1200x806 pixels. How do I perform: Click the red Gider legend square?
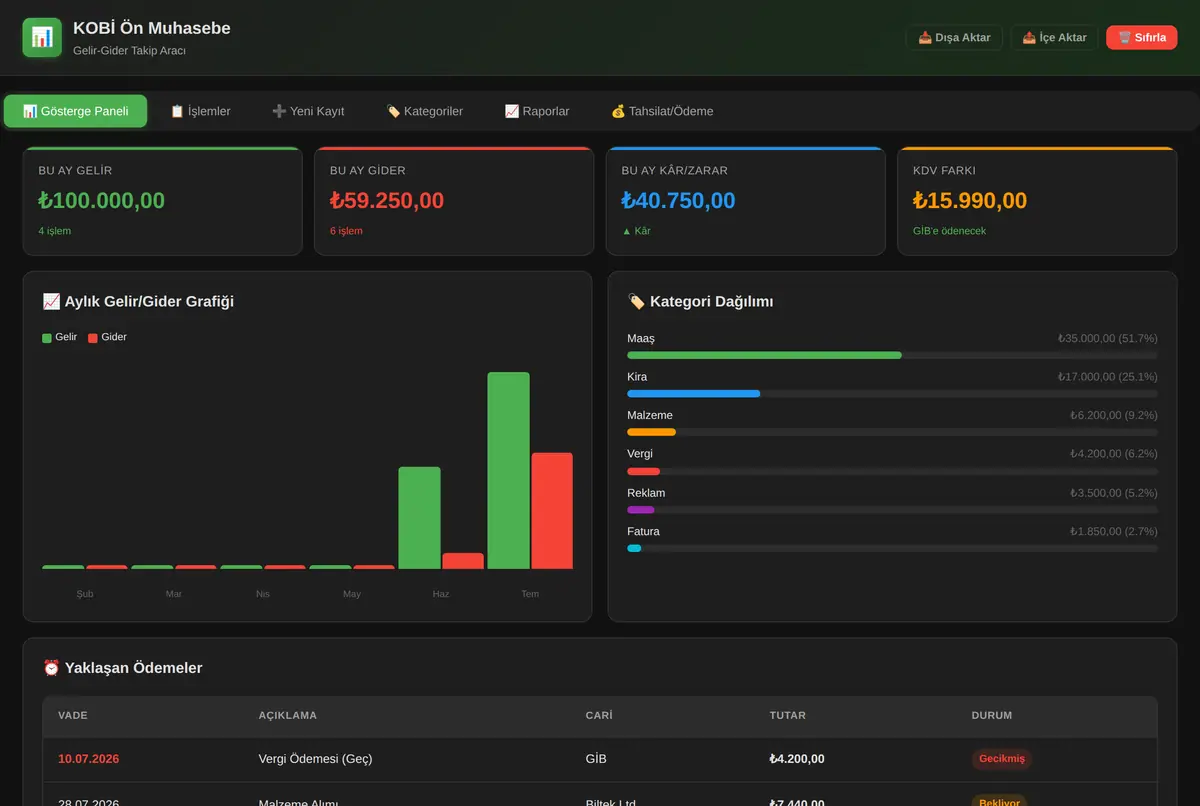tap(93, 338)
